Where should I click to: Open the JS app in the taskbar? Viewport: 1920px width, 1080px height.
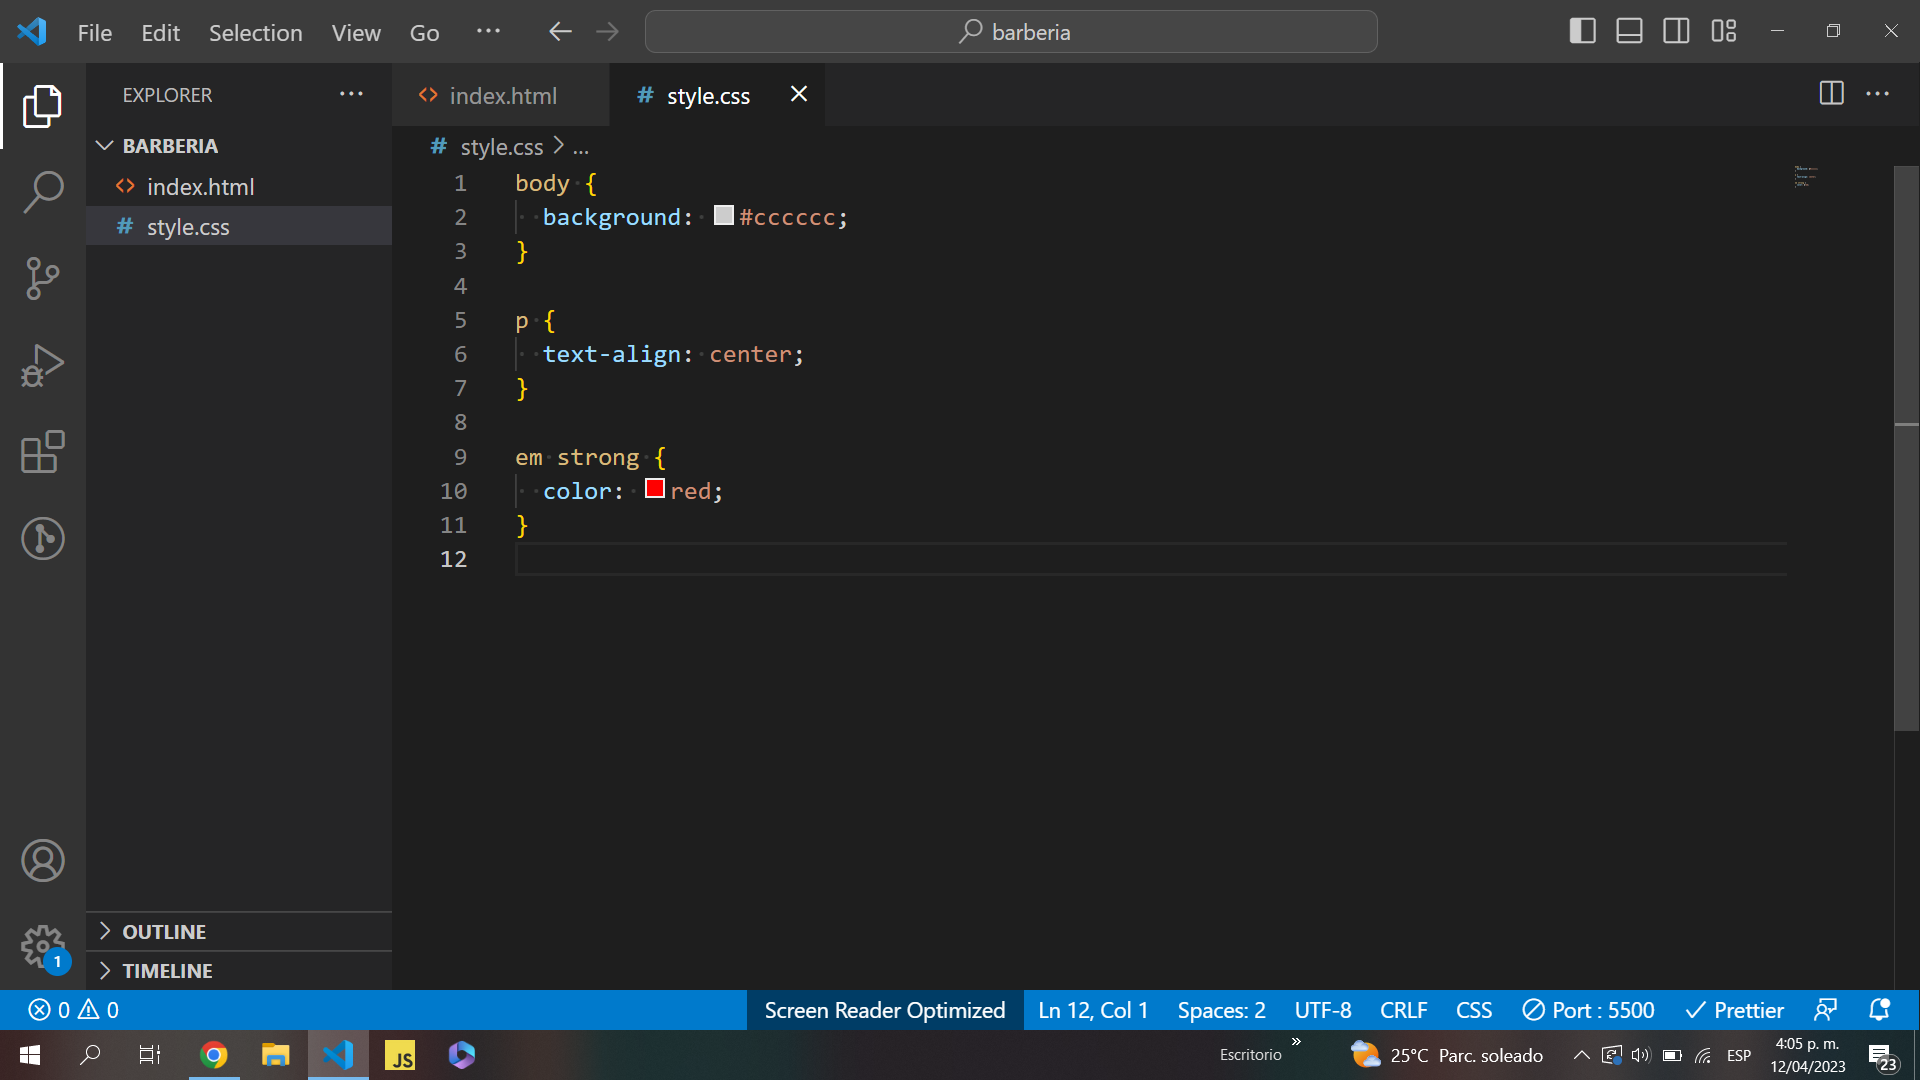coord(400,1055)
